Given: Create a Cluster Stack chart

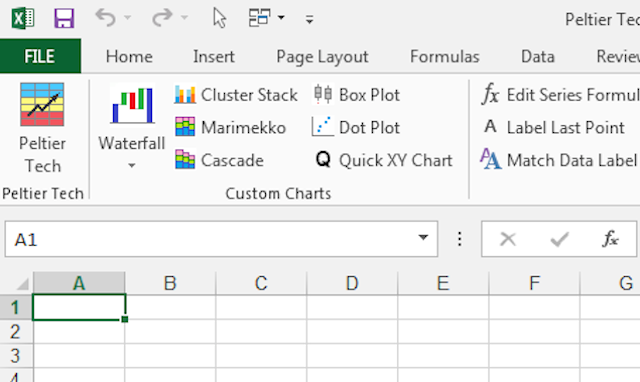Looking at the screenshot, I should pos(236,95).
